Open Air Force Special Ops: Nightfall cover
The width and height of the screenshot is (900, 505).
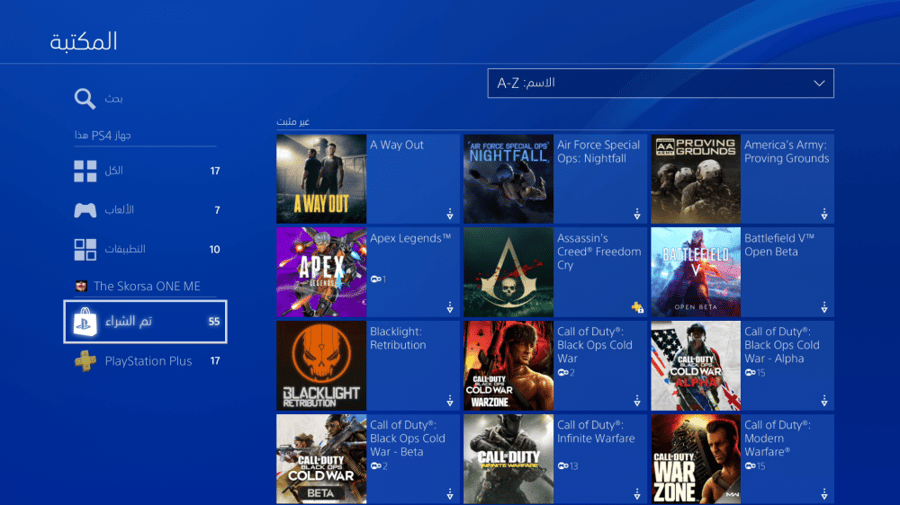(x=509, y=179)
